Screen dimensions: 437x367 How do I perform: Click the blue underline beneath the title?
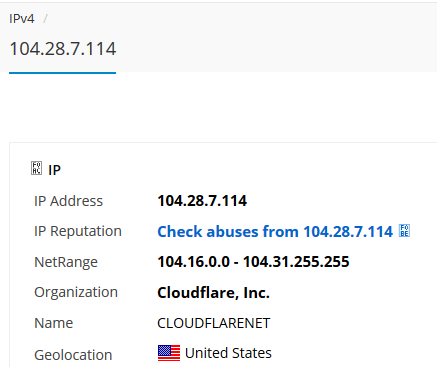[62, 73]
